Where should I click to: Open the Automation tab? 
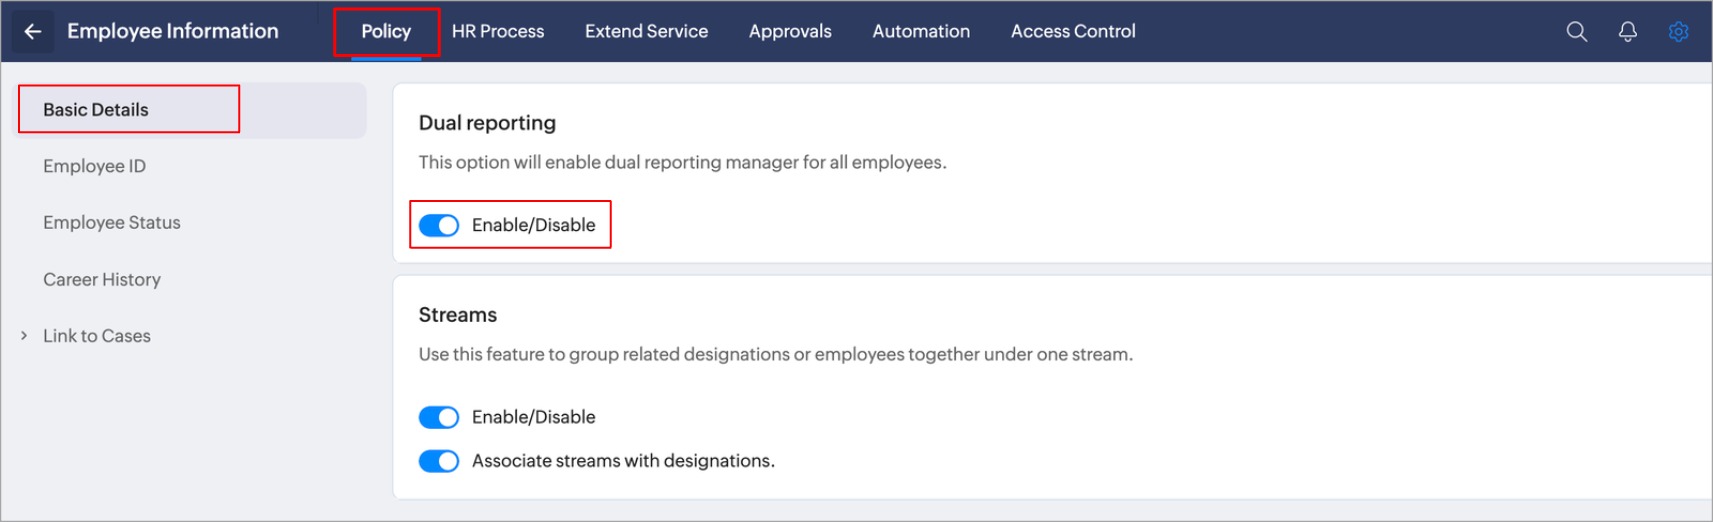921,32
